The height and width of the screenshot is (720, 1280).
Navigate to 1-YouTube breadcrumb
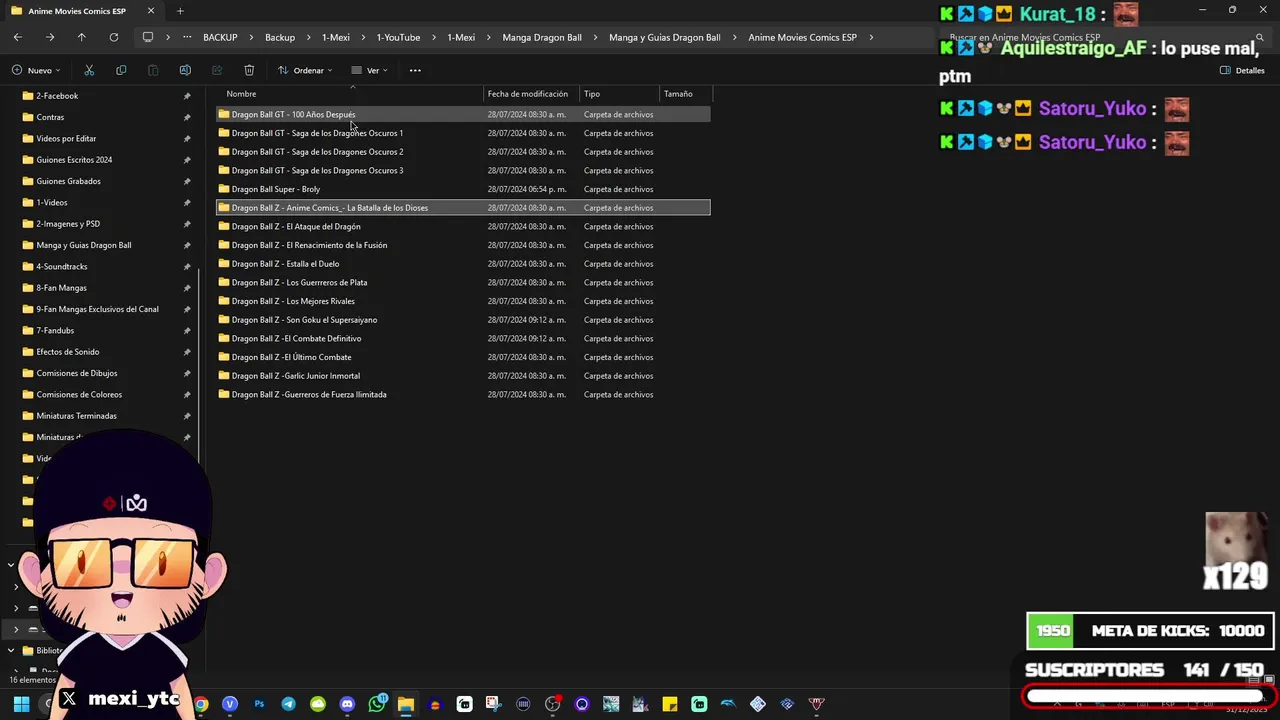coord(398,37)
